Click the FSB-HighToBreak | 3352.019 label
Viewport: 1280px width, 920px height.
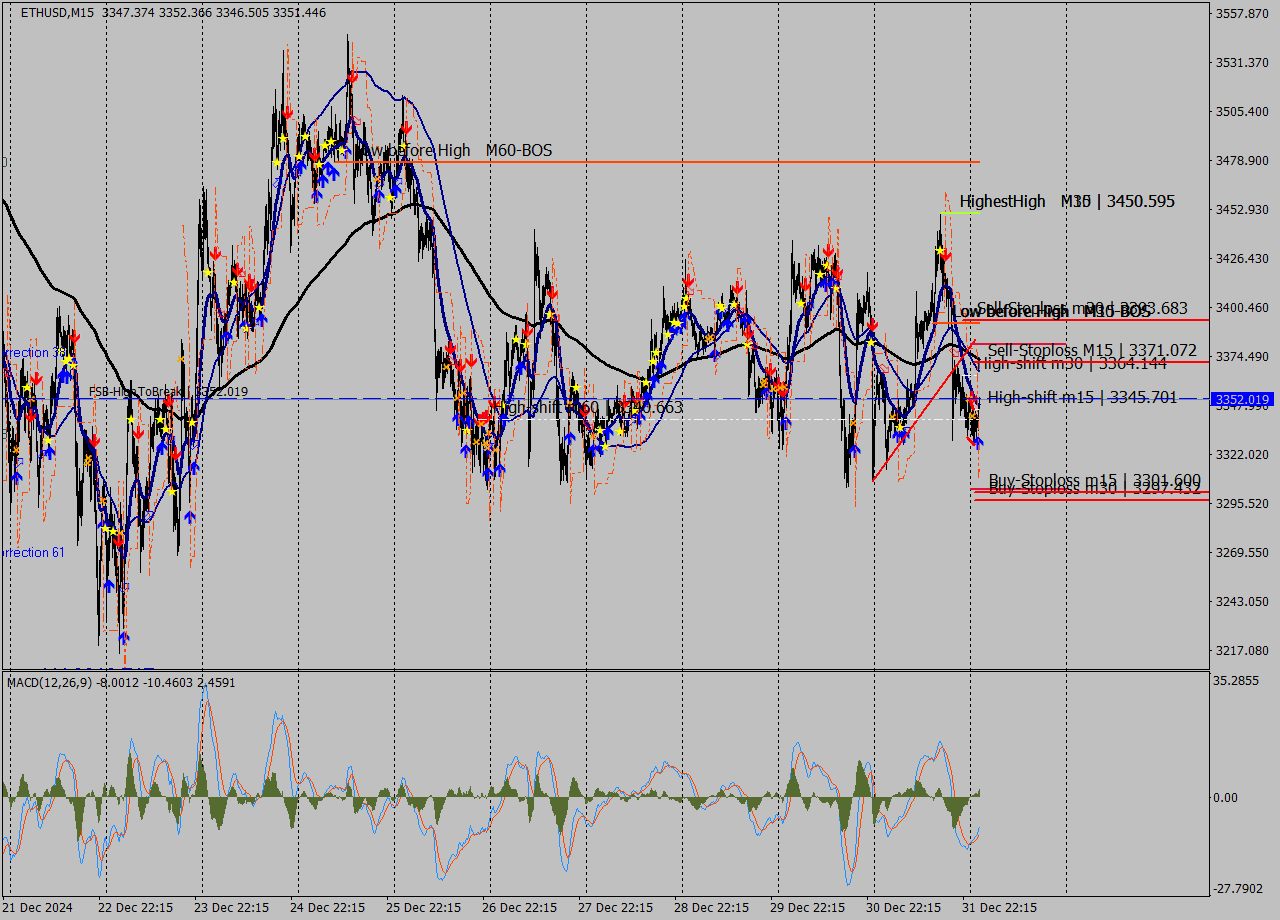pos(168,392)
